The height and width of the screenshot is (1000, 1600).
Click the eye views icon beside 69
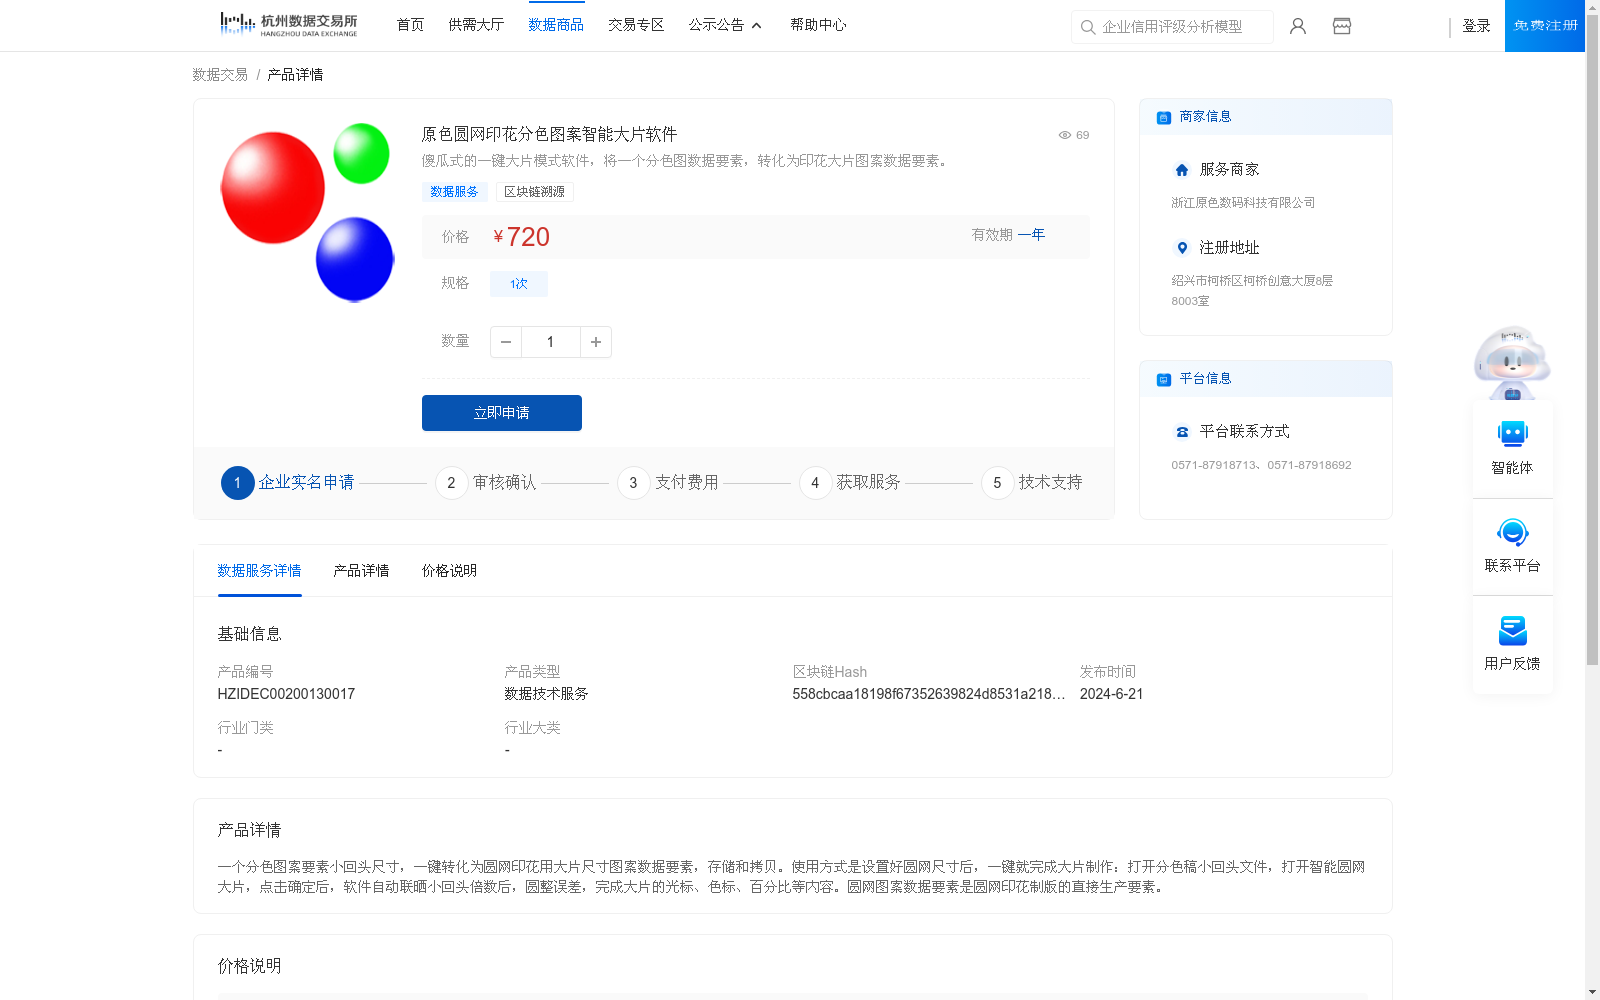[1065, 135]
